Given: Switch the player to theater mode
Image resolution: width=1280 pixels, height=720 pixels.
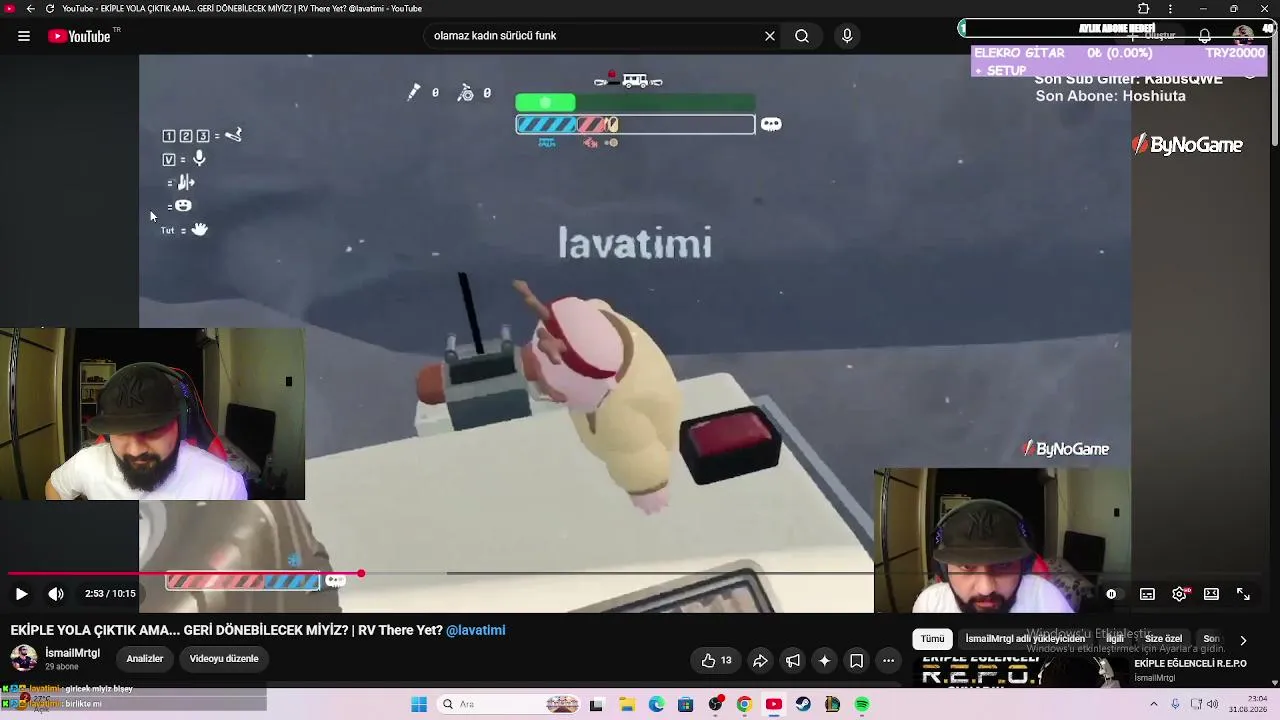Looking at the screenshot, I should [x=1211, y=594].
